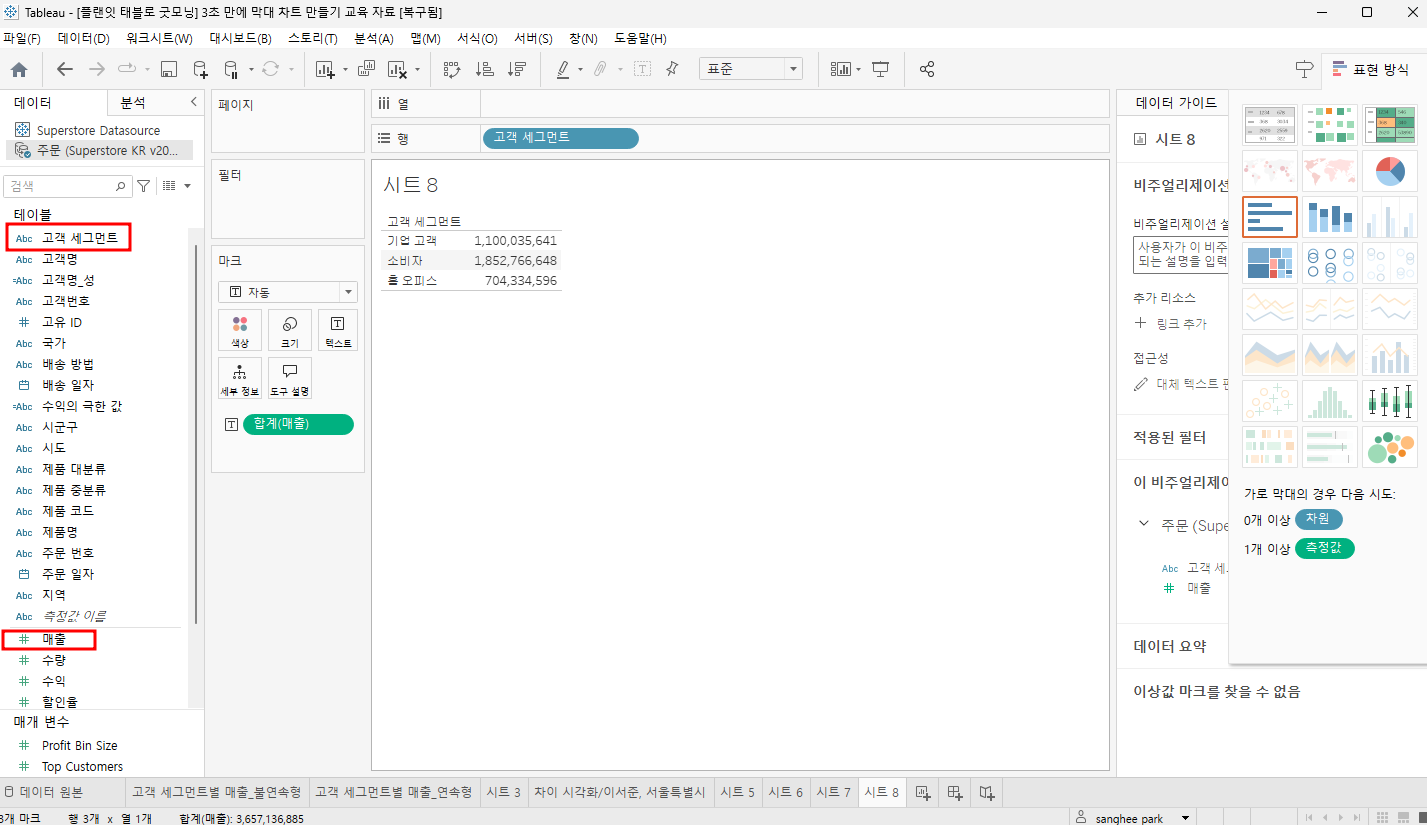Add a new data source from toolbar

point(201,69)
